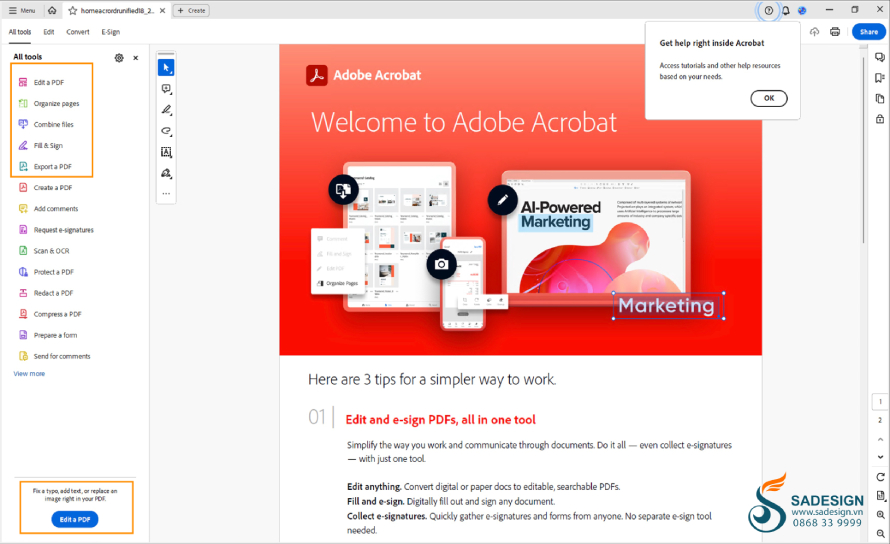The width and height of the screenshot is (890, 544).
Task: Switch to the E-Sign tab
Action: [111, 32]
